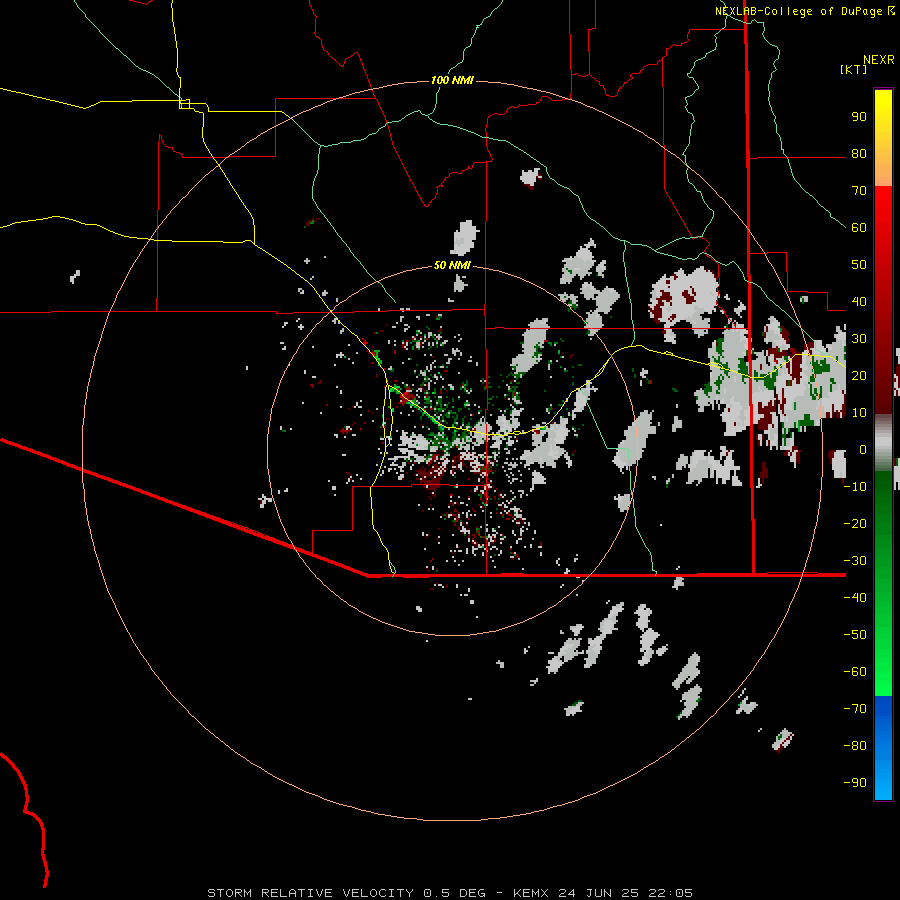Click the -70 value on velocity scale
The height and width of the screenshot is (900, 900).
click(x=855, y=709)
